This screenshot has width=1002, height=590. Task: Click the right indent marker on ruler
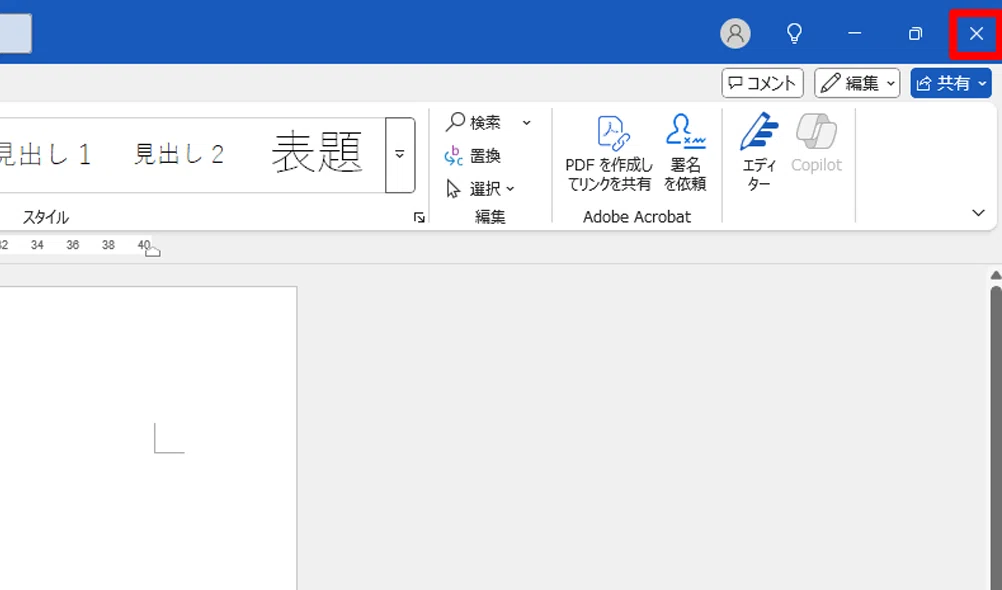153,252
